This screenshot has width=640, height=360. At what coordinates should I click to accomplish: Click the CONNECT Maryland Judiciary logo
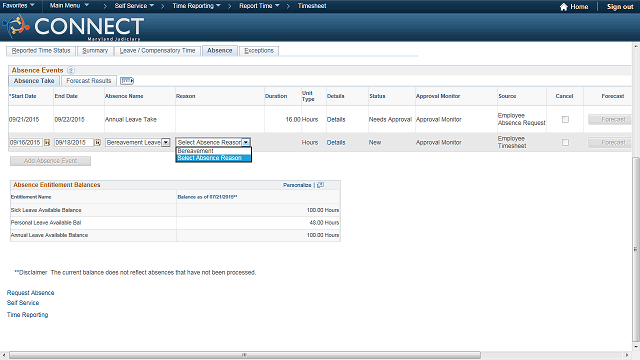click(73, 27)
